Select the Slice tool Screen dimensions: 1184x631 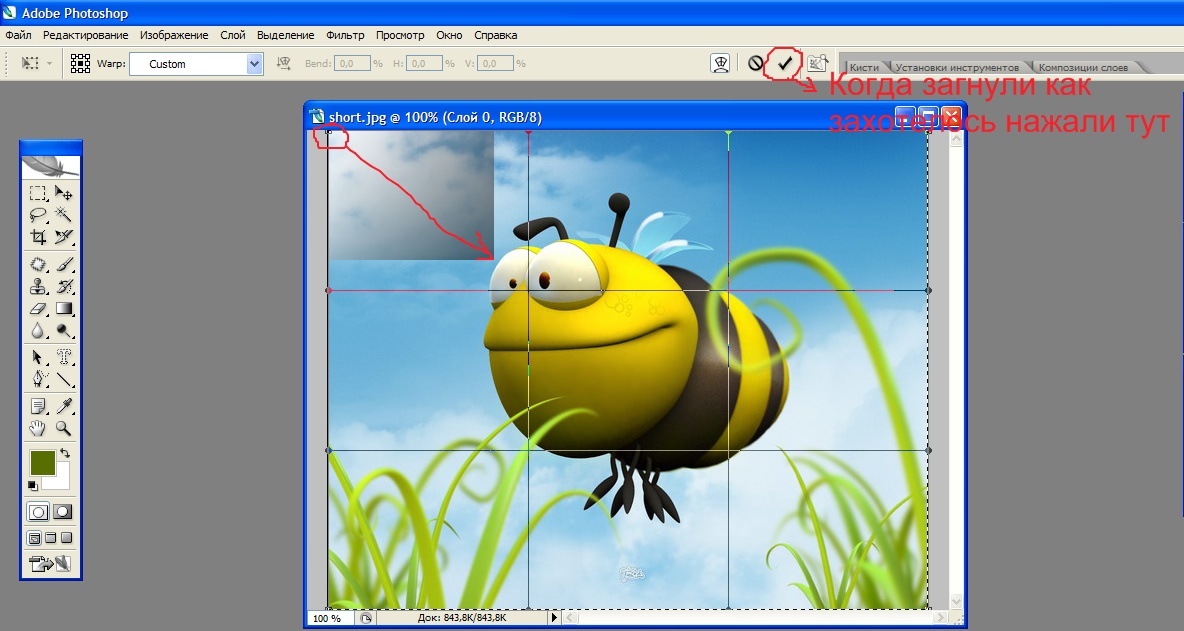(63, 237)
